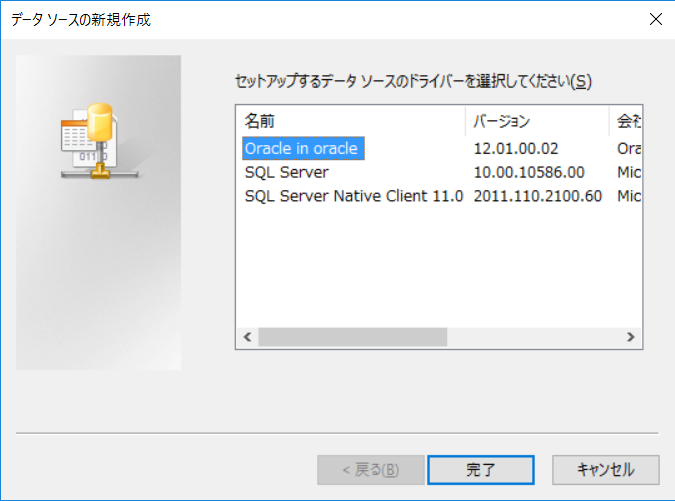Viewport: 675px width, 501px height.
Task: Click version 2011.110.2100.60 cell
Action: pos(538,196)
